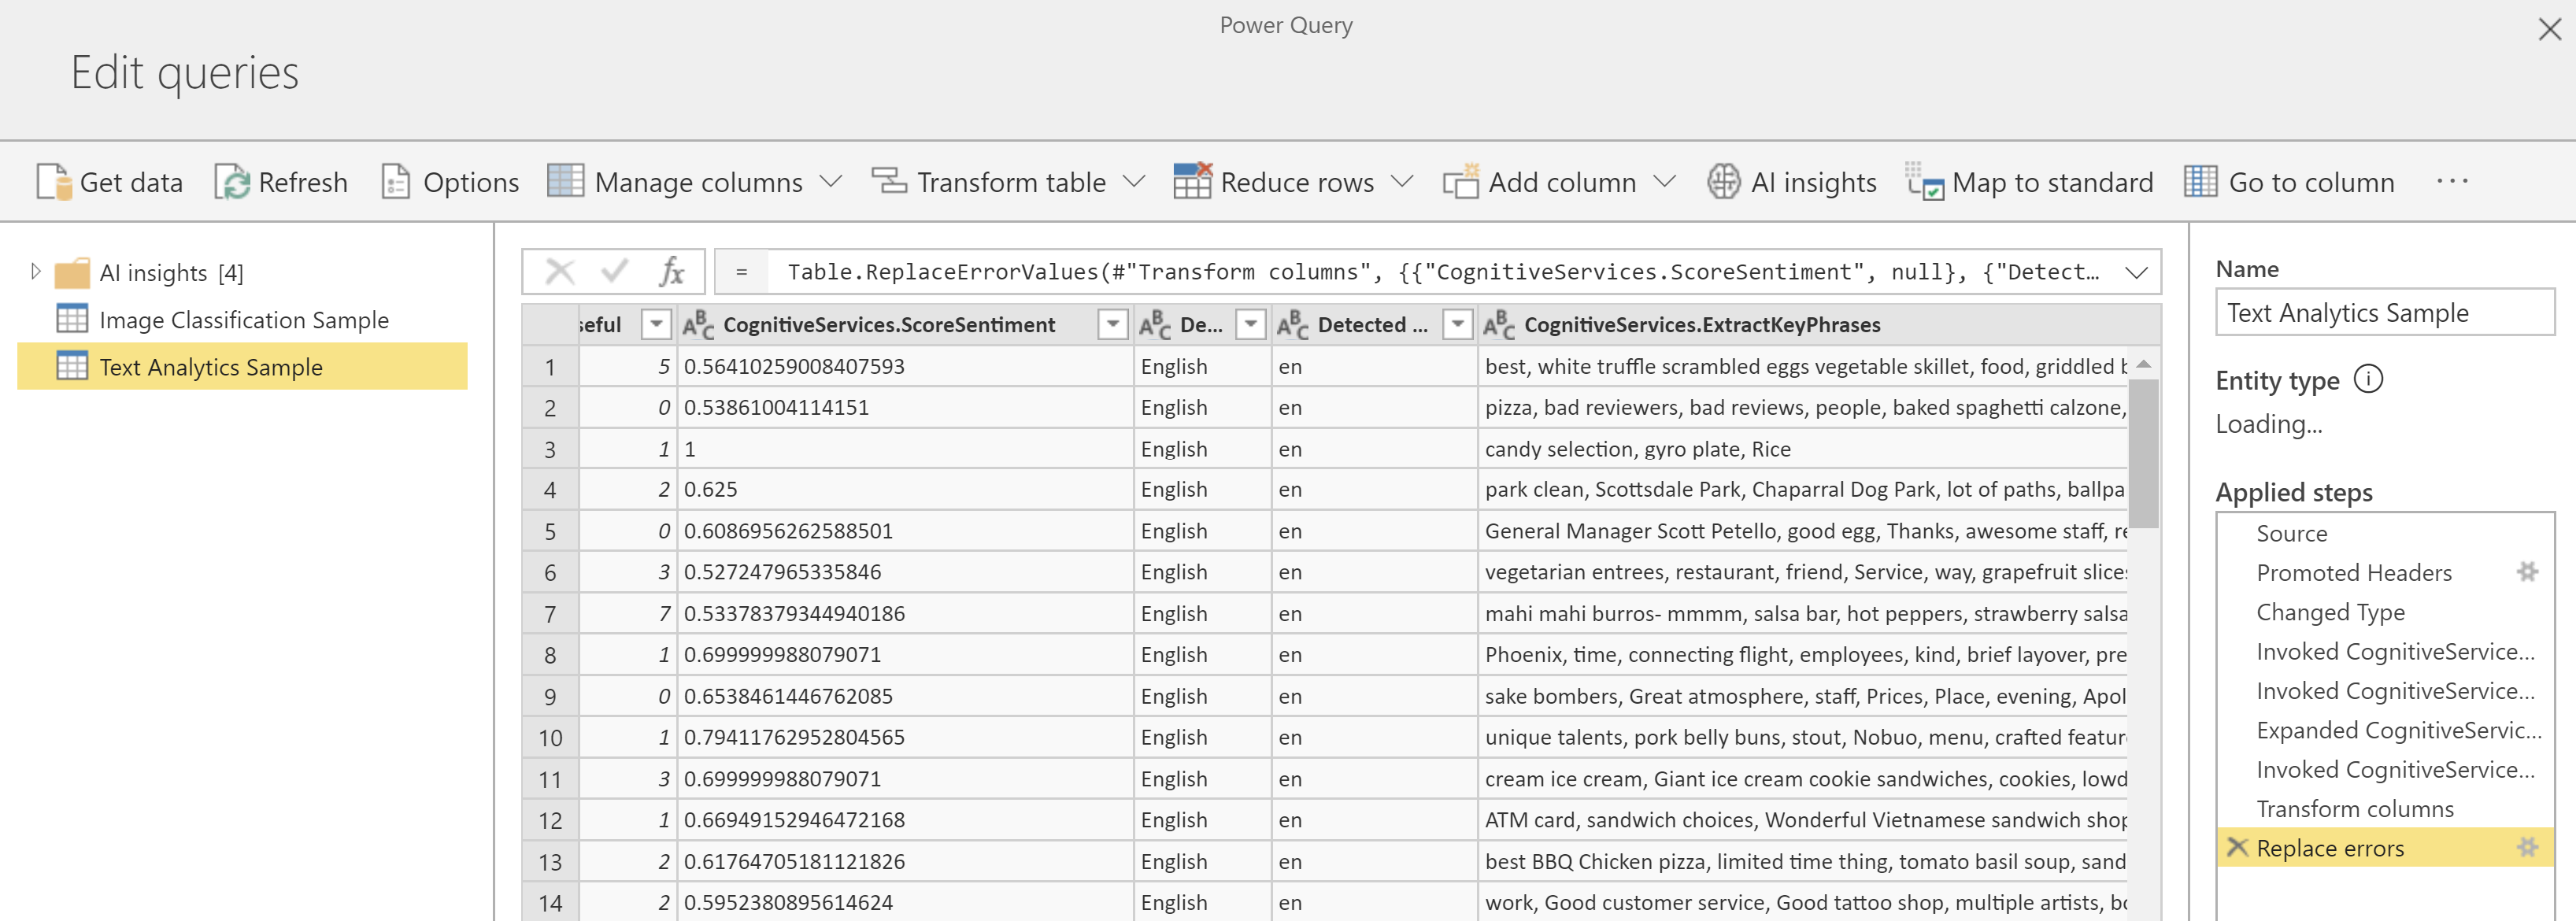
Task: Open Promoted Headers step settings gear
Action: click(2527, 572)
